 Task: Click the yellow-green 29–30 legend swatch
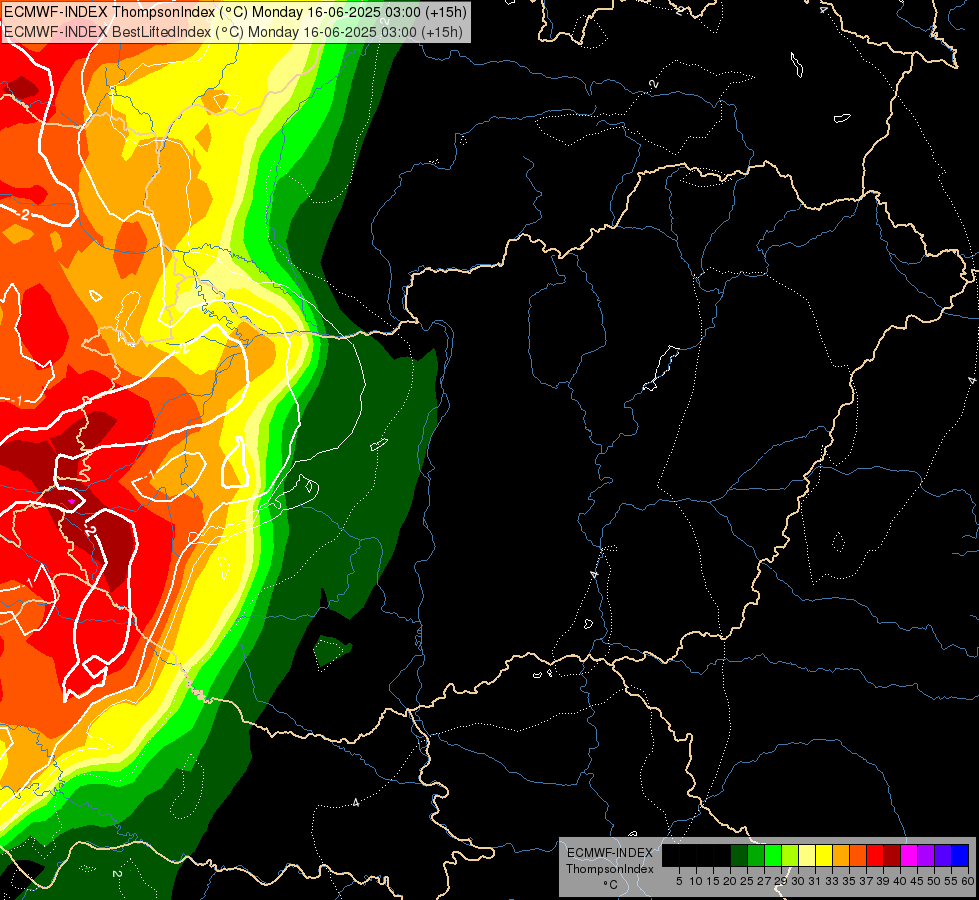(x=790, y=855)
